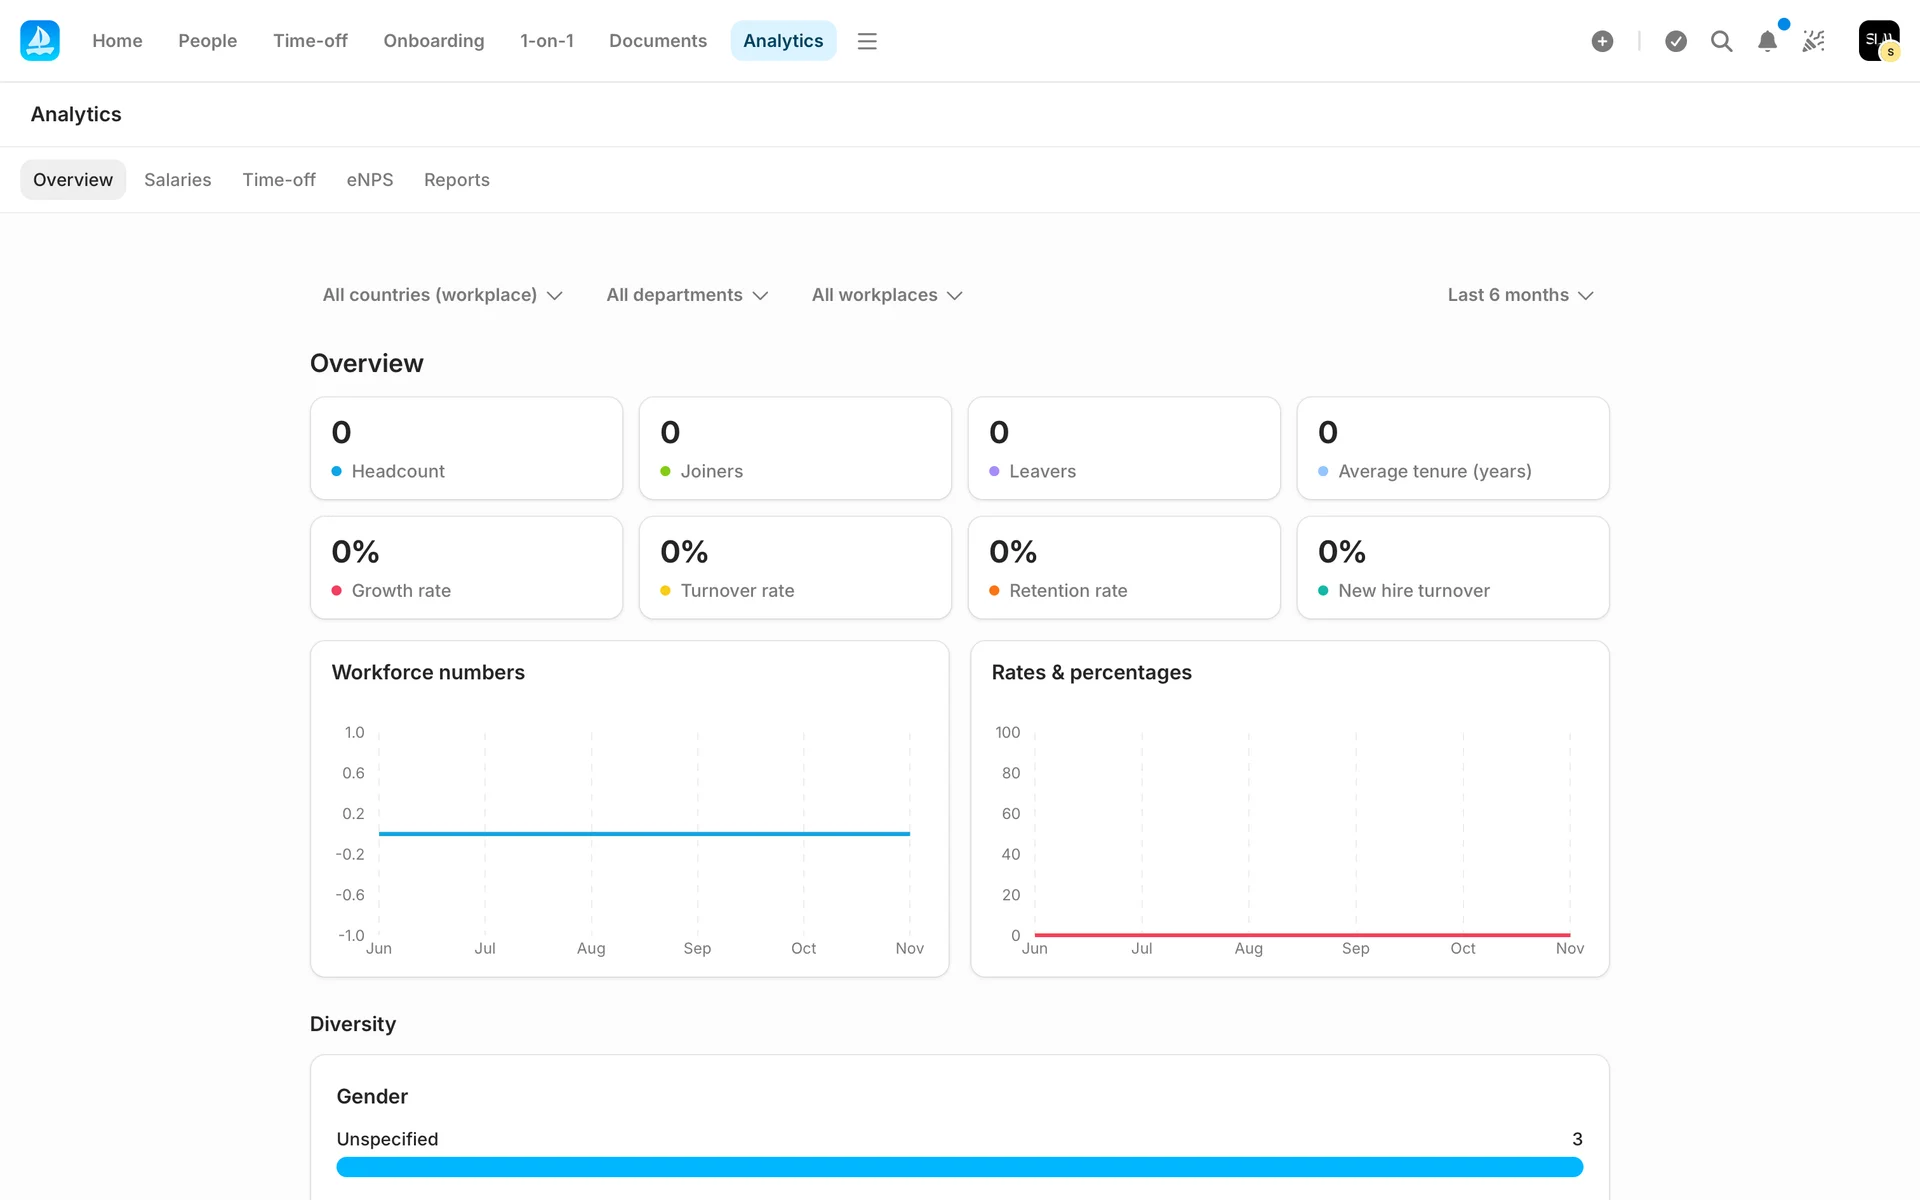Click the Headcount metric card

[466, 448]
